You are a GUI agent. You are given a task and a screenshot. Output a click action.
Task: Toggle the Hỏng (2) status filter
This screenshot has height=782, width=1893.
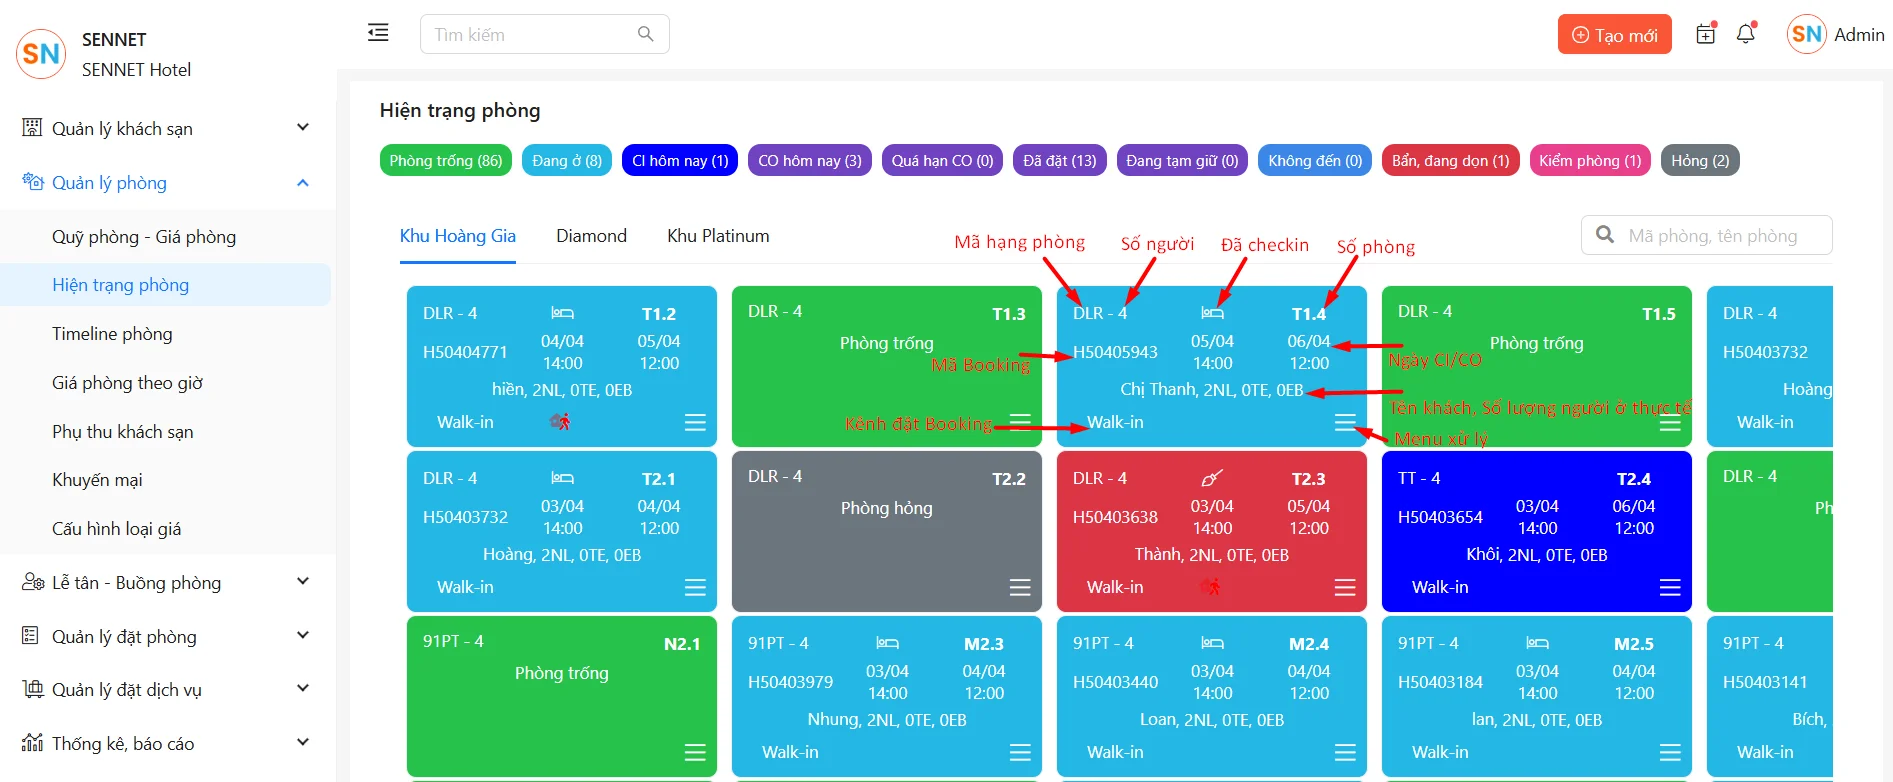(1700, 160)
